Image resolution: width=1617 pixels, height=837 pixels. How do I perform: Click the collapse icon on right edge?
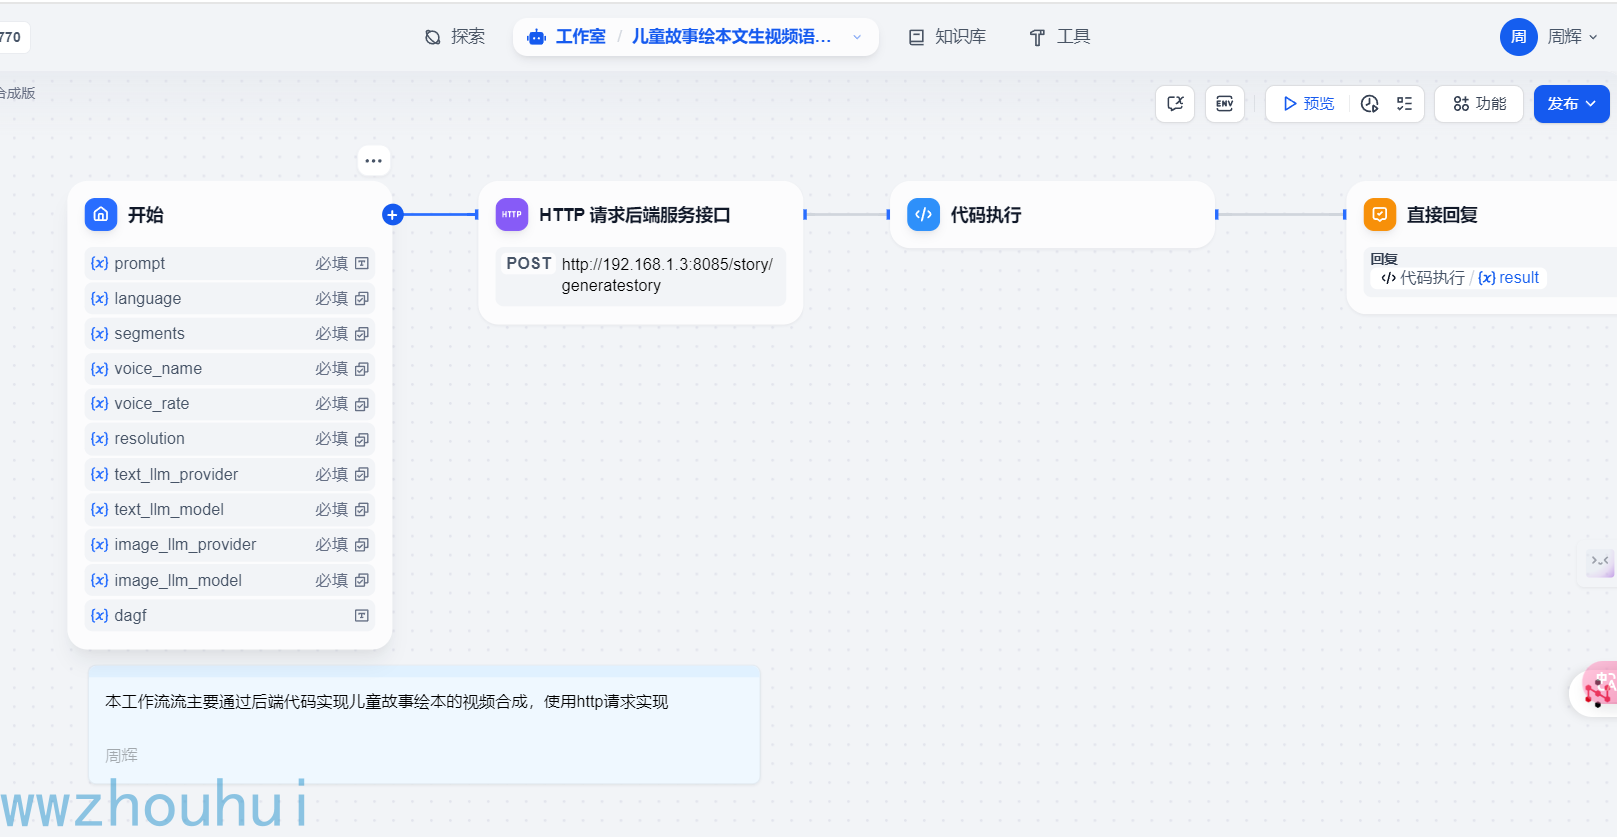point(1600,561)
